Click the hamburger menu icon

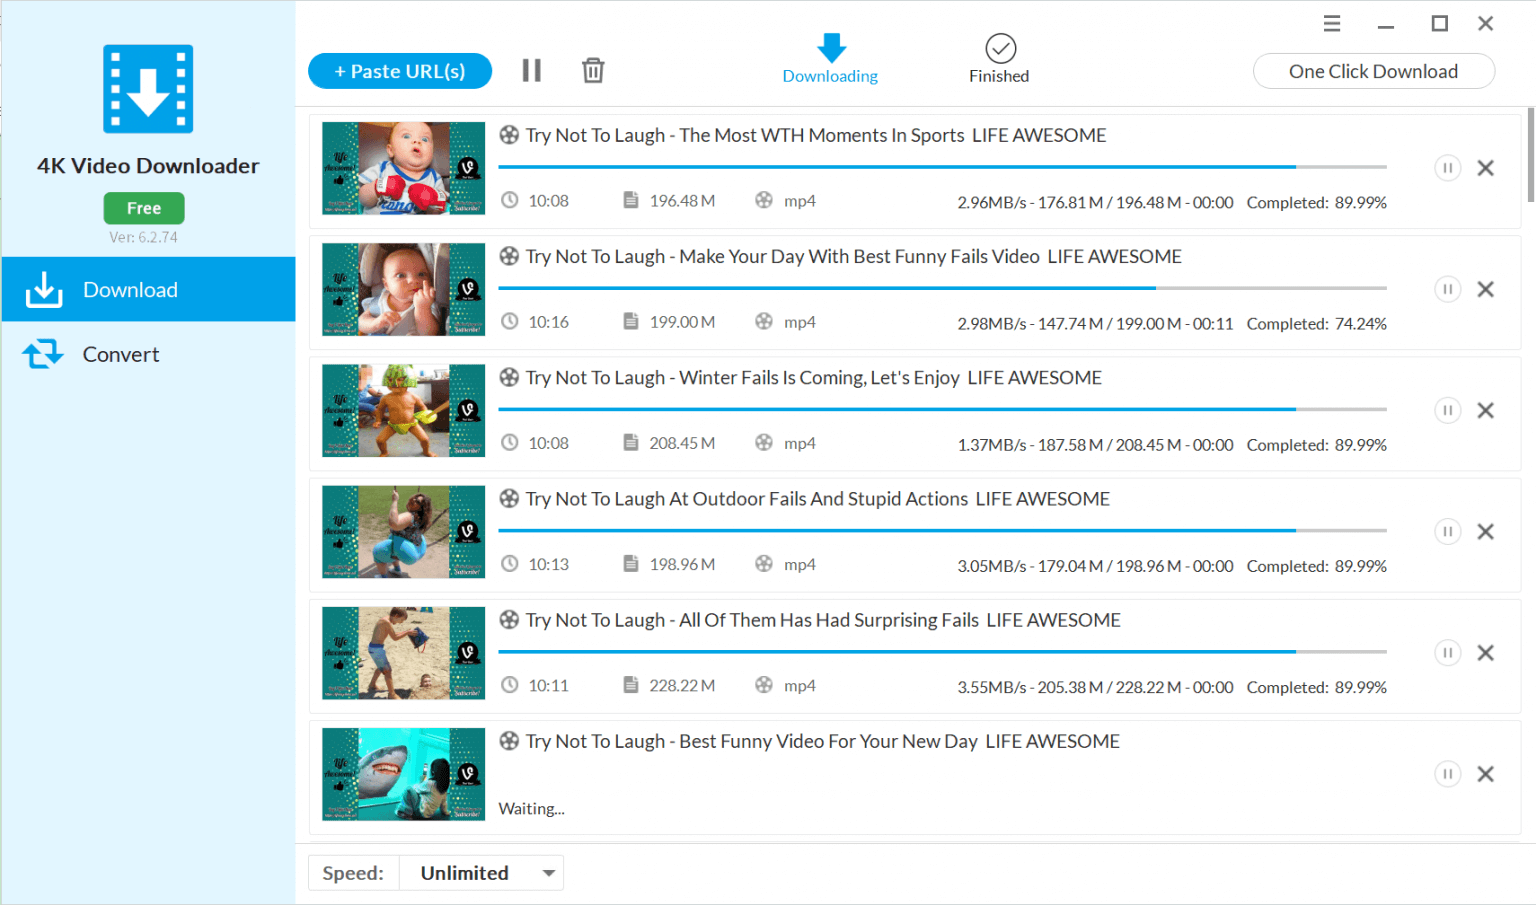click(x=1331, y=22)
